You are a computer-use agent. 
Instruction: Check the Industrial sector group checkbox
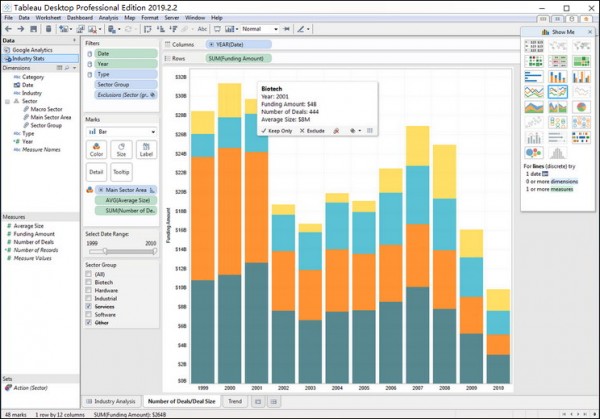coord(89,298)
